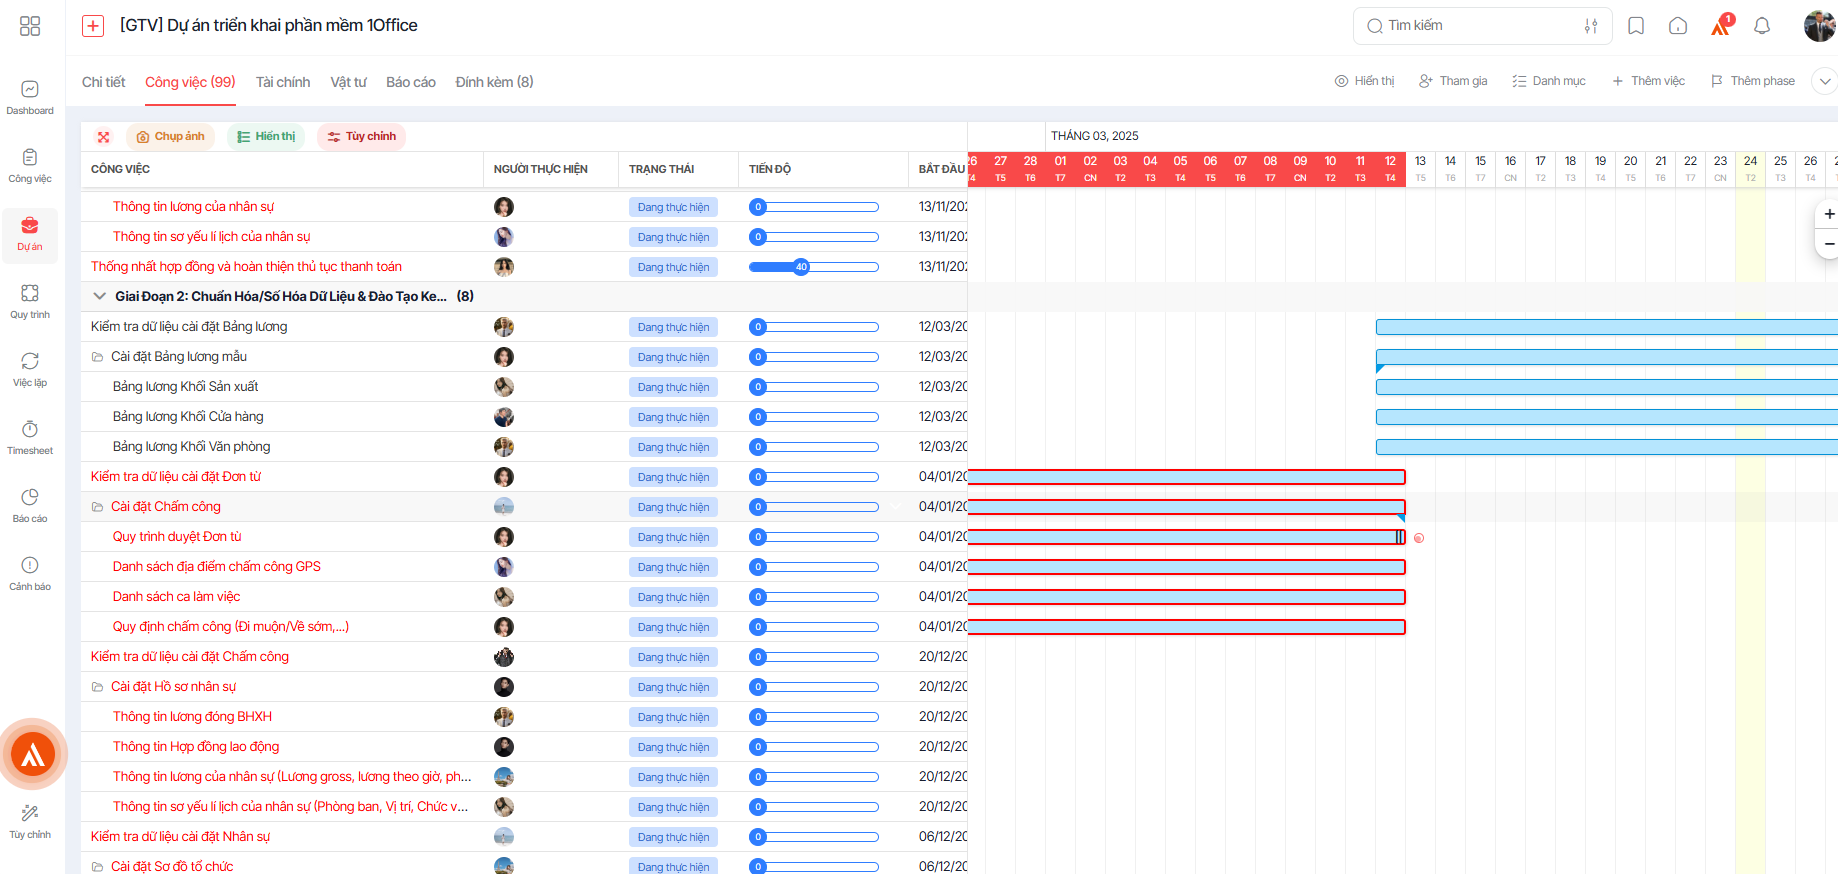Switch to Vật tư tab
1838x874 pixels.
(x=348, y=82)
